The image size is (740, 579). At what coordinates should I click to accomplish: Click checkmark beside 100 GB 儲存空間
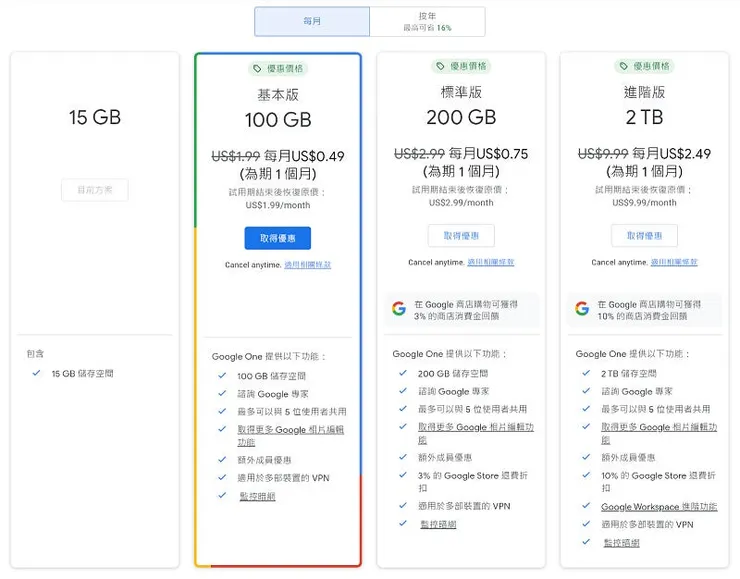222,376
